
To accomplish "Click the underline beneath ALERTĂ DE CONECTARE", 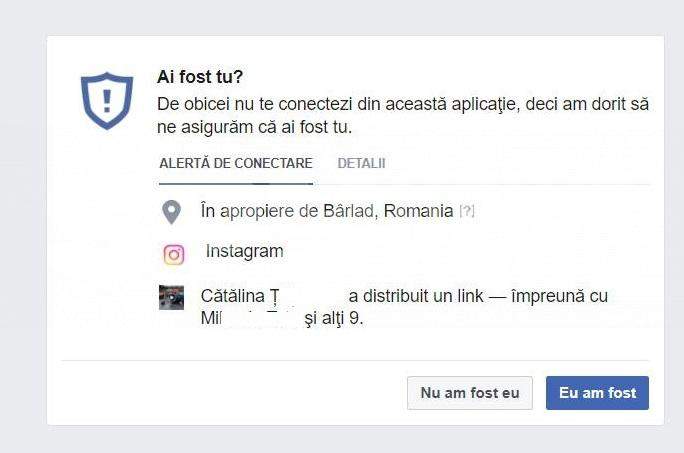I will 235,184.
